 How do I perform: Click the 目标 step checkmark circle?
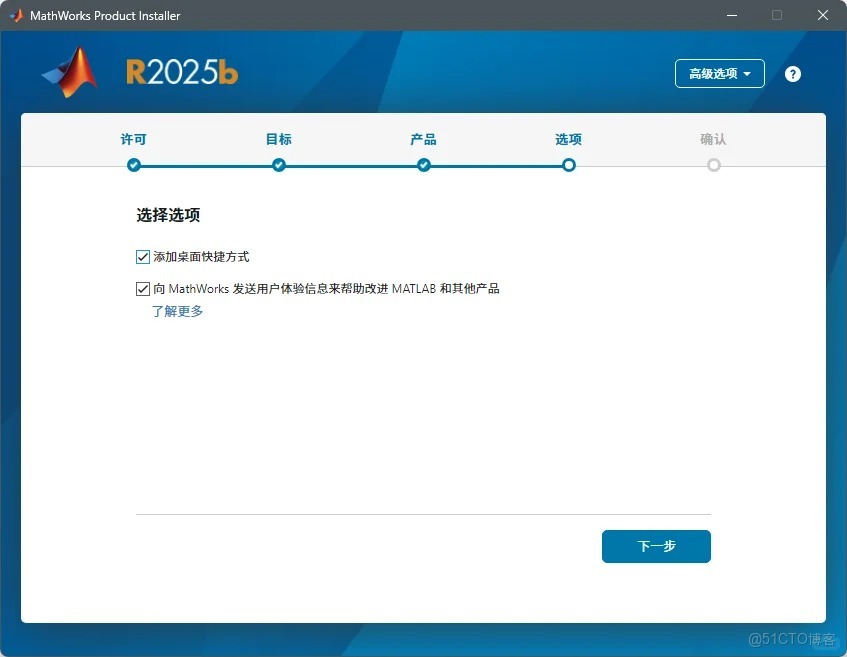[x=278, y=165]
